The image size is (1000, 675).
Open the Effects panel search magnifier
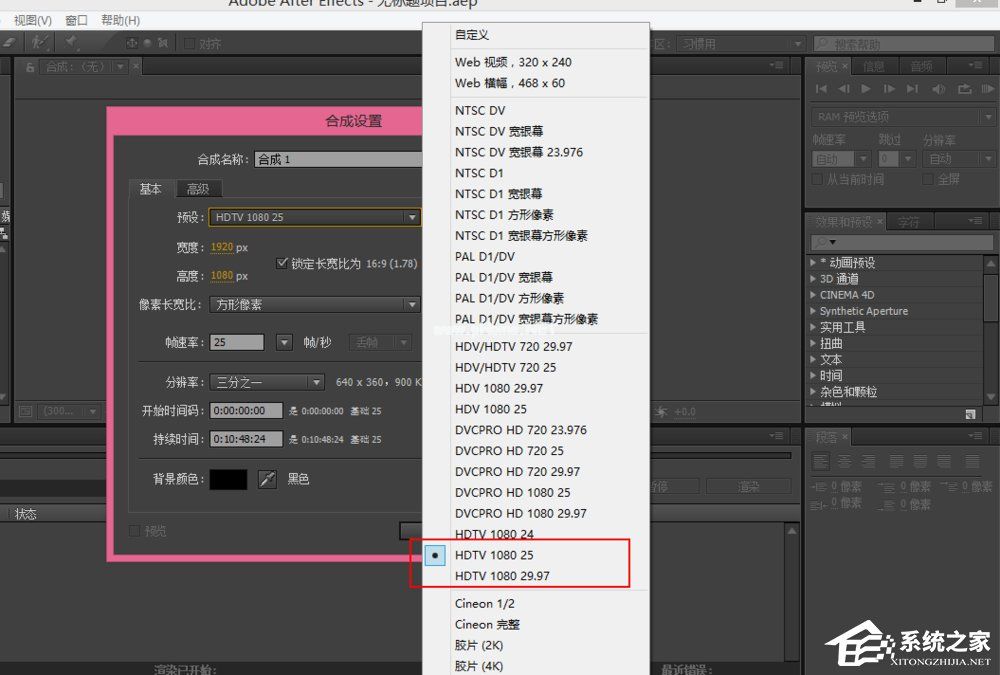820,241
